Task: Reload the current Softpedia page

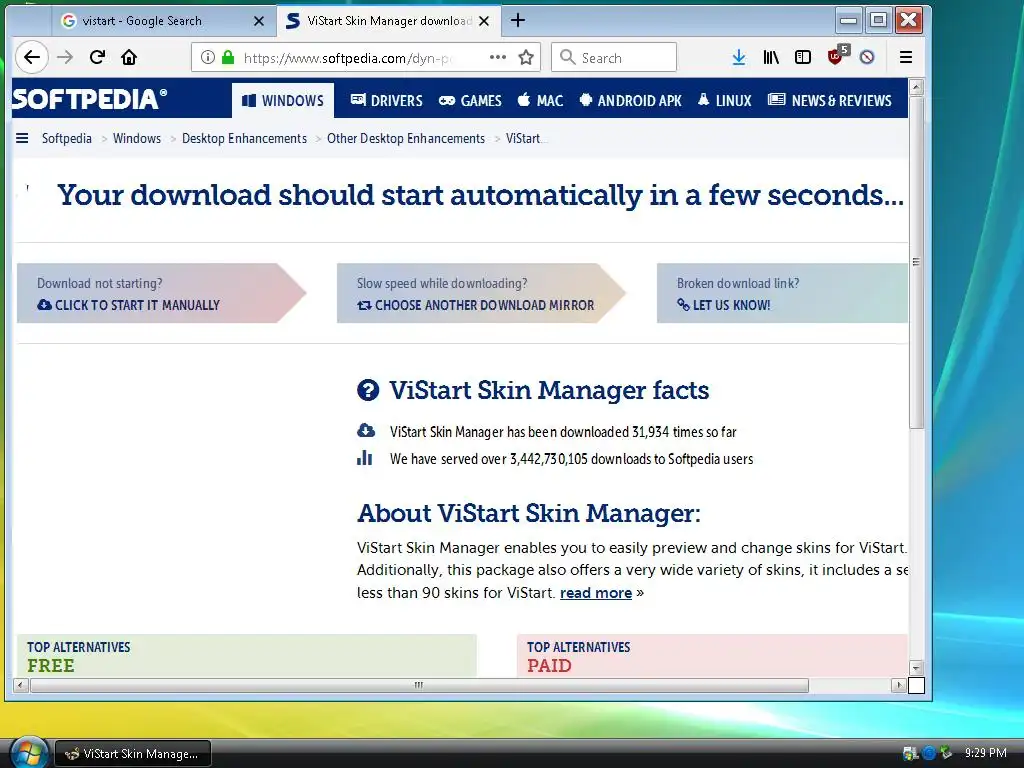Action: 97,57
